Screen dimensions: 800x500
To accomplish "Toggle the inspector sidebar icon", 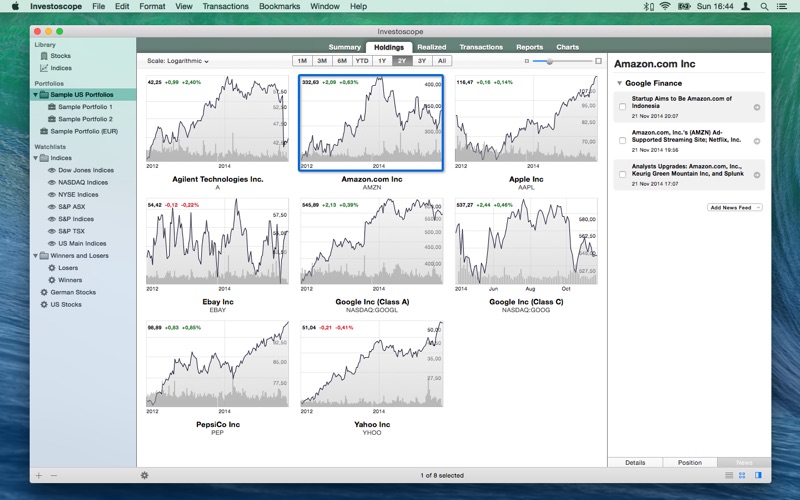I will coord(758,475).
